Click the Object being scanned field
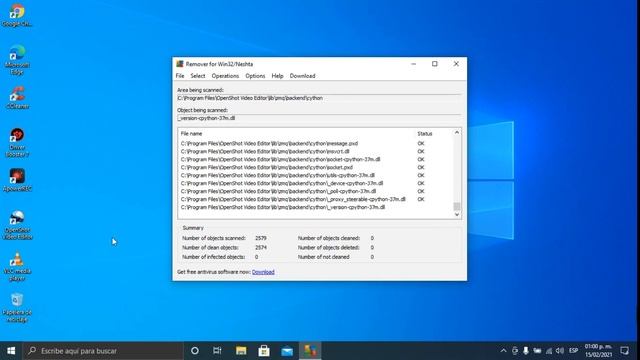This screenshot has width=640, height=360. pyautogui.click(x=319, y=118)
